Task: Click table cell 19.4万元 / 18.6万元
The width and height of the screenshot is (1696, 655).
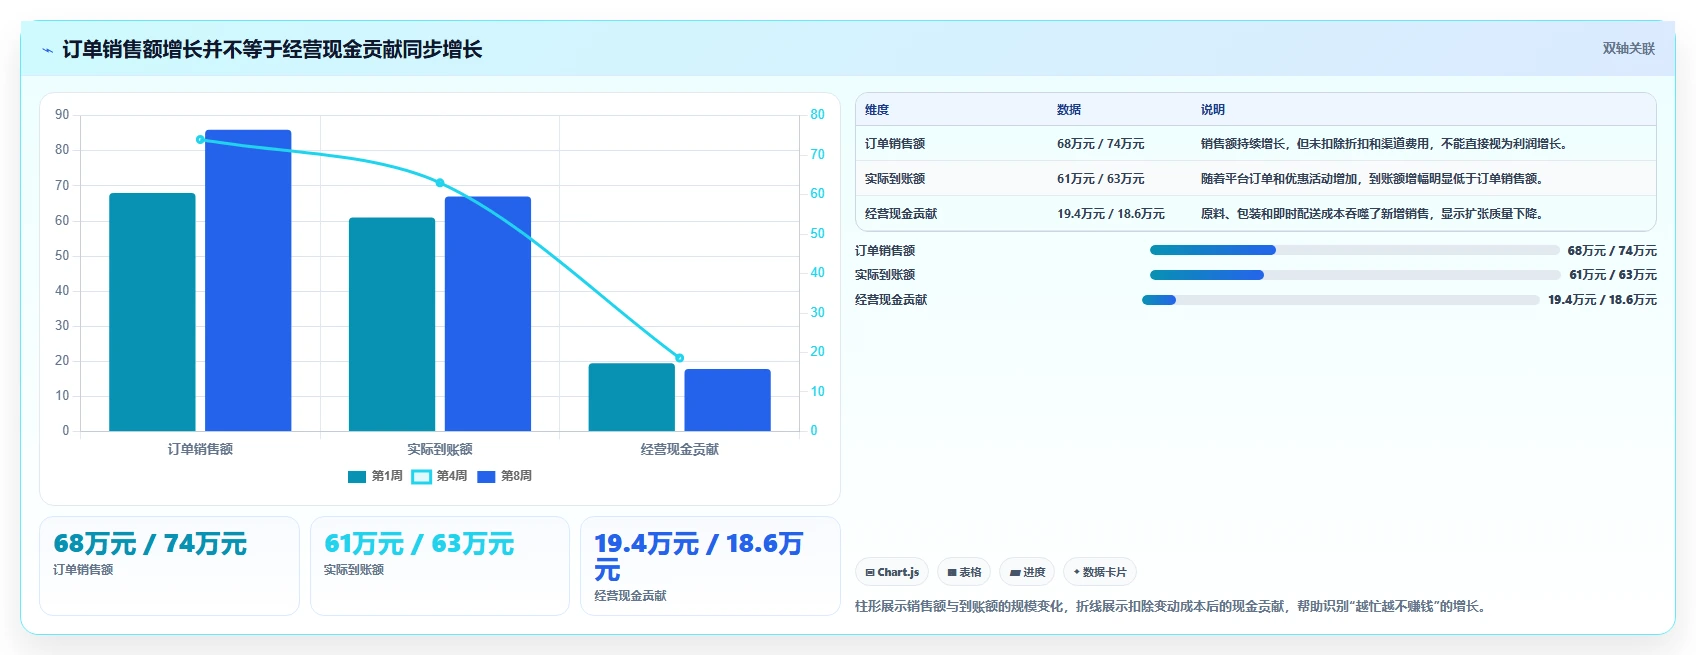Action: tap(1111, 214)
